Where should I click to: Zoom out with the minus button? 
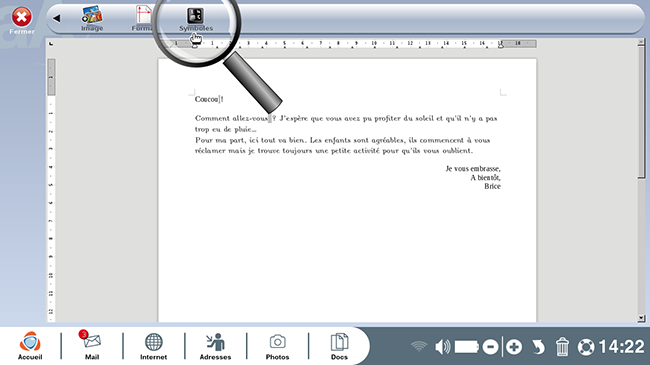click(x=490, y=347)
